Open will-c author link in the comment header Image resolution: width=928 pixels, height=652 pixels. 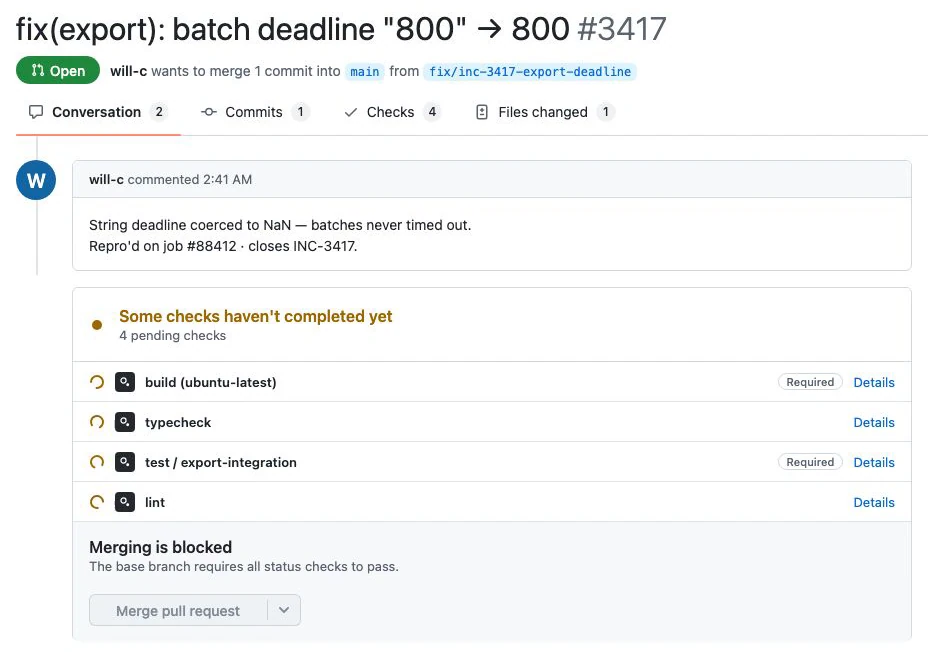(107, 179)
